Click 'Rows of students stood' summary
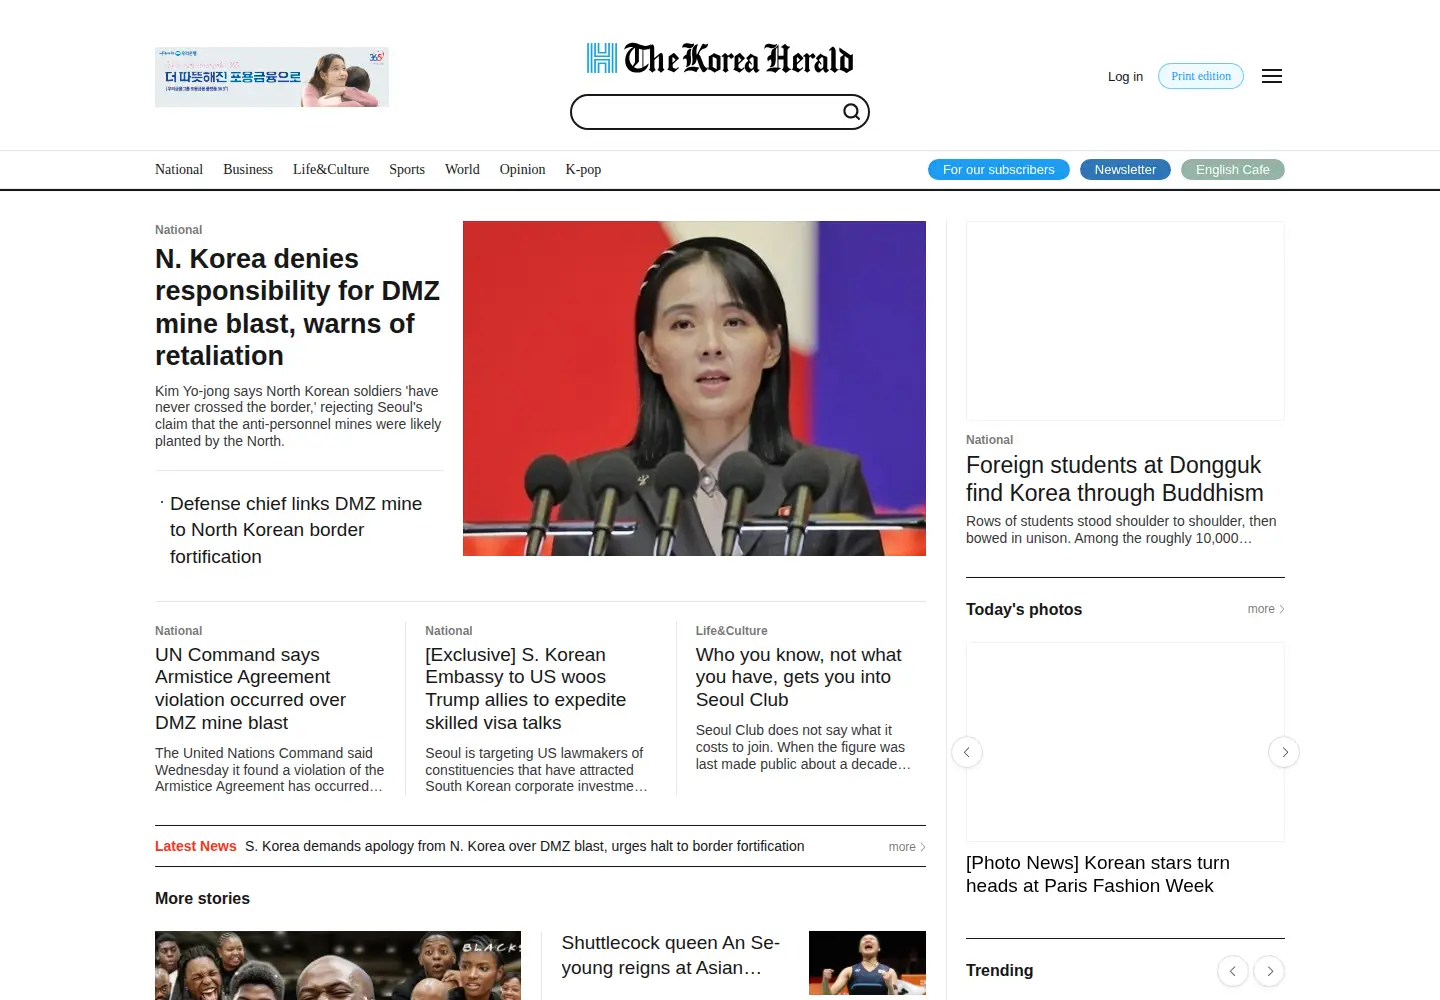1440x1000 pixels. [x=1121, y=530]
